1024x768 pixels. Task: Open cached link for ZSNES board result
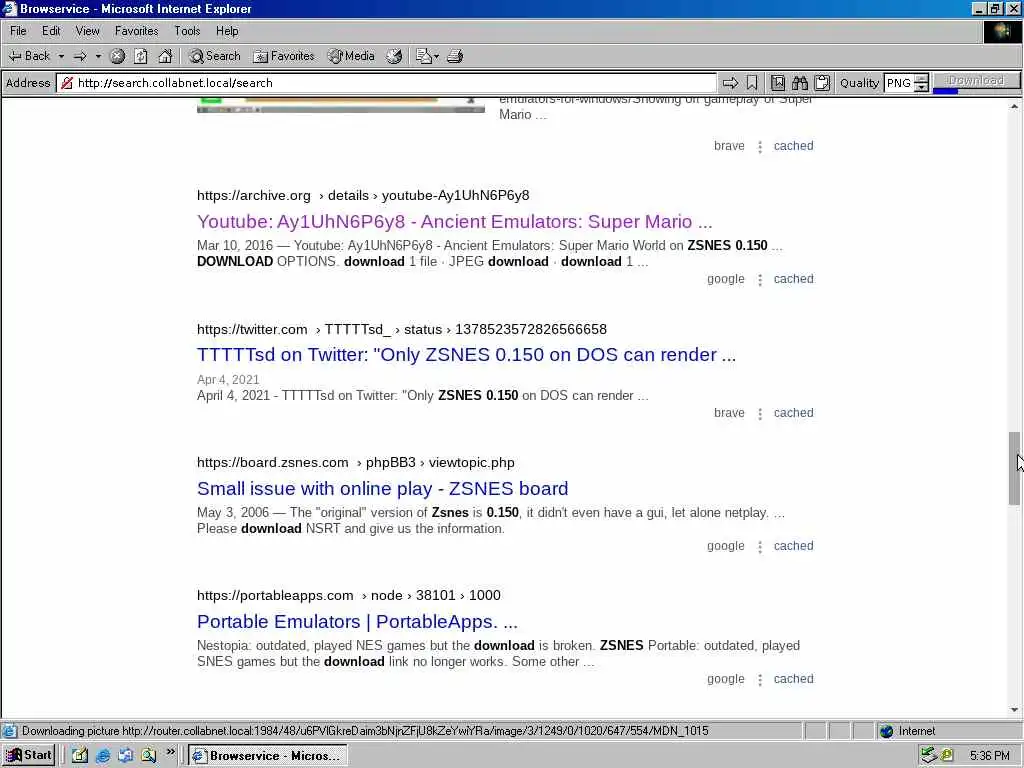coord(793,546)
